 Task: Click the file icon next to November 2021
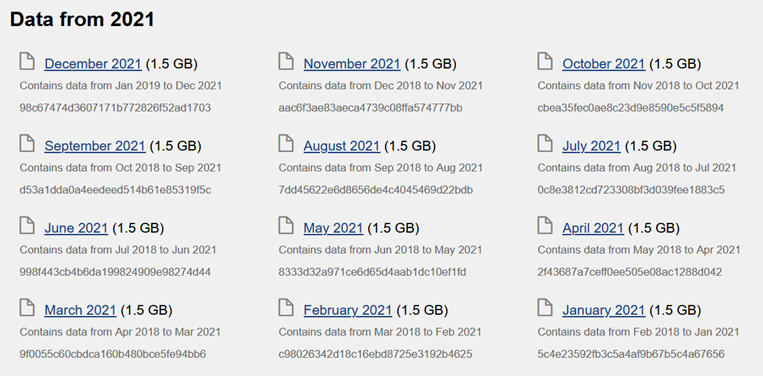pyautogui.click(x=286, y=62)
